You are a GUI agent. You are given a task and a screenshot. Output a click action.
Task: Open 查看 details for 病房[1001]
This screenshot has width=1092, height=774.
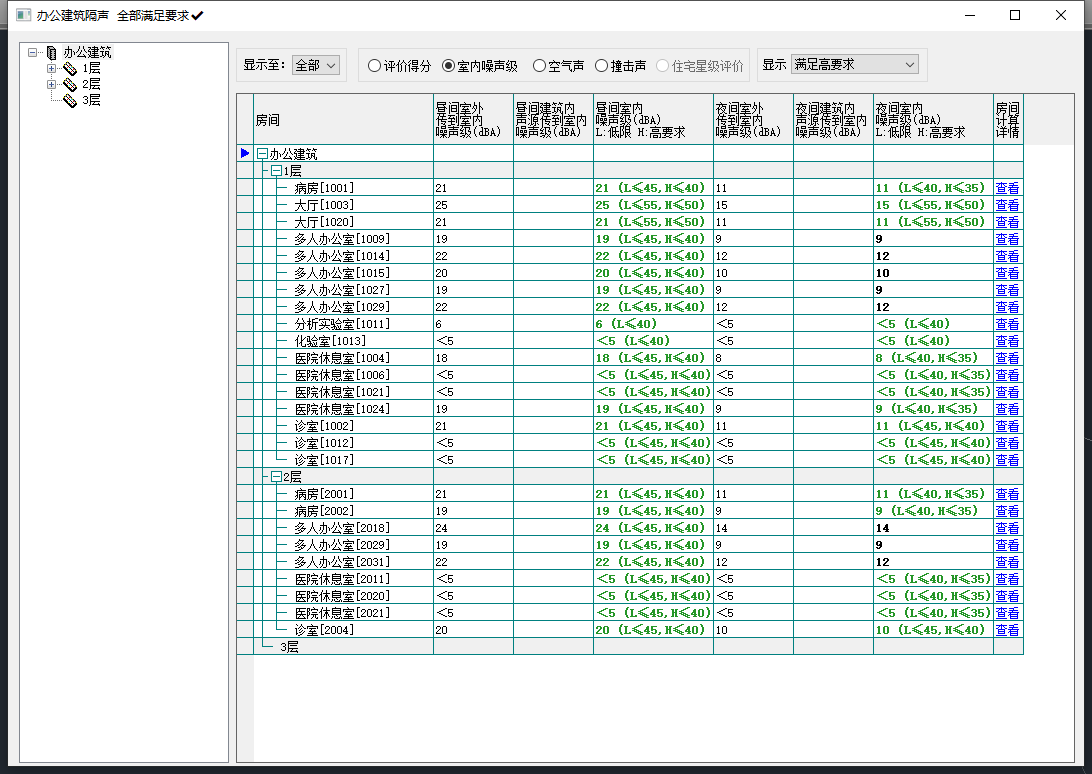click(1007, 188)
